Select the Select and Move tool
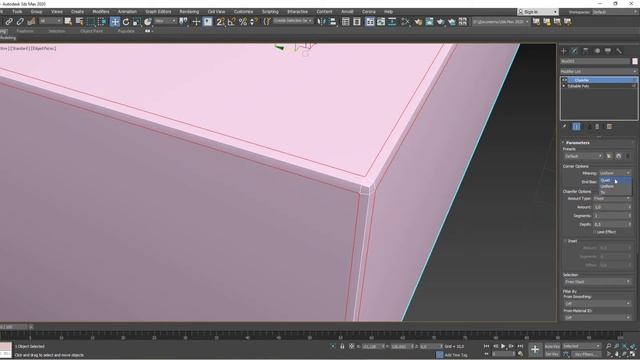The height and width of the screenshot is (360, 640). pyautogui.click(x=115, y=22)
